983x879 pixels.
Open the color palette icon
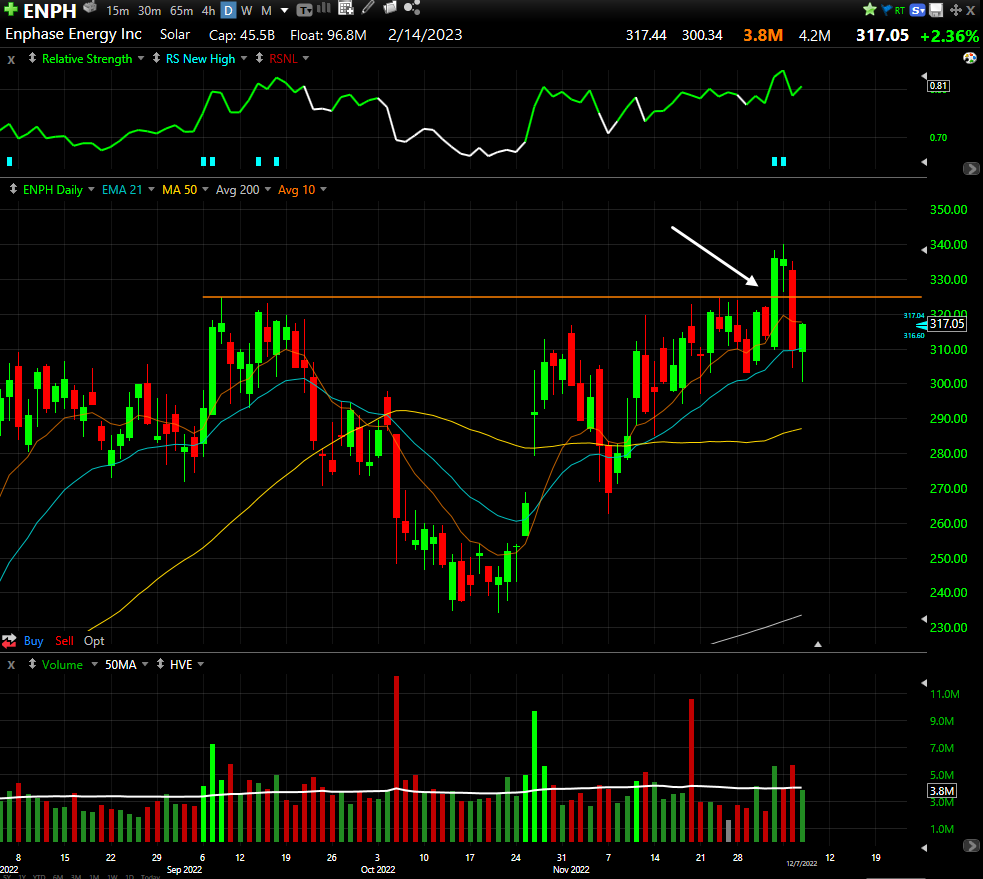coord(970,58)
